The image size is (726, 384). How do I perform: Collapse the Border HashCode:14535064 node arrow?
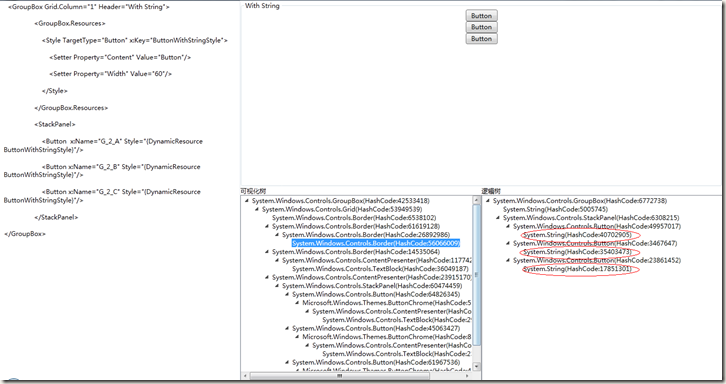[267, 252]
